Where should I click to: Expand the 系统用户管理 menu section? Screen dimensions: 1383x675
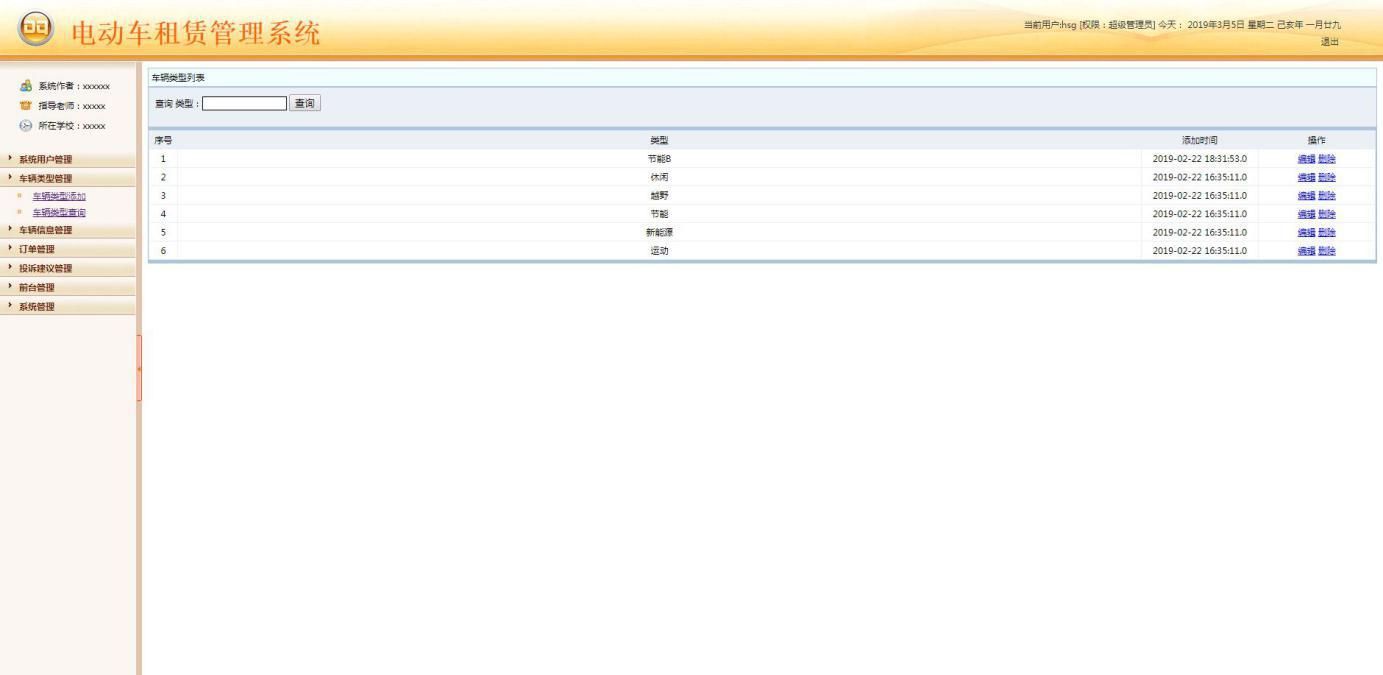[x=68, y=159]
